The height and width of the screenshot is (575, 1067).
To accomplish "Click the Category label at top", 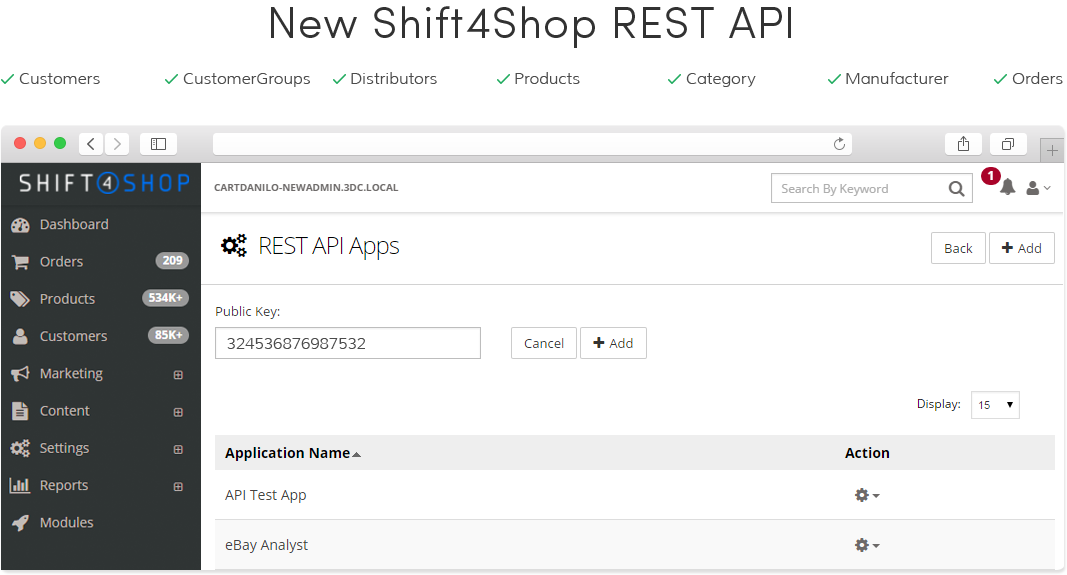I will tap(721, 80).
